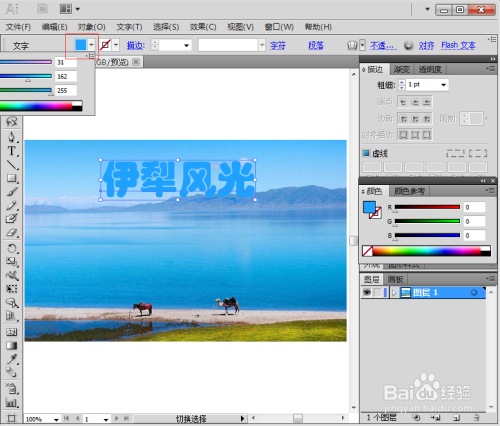
Task: Click the 字符 link
Action: pos(278,45)
